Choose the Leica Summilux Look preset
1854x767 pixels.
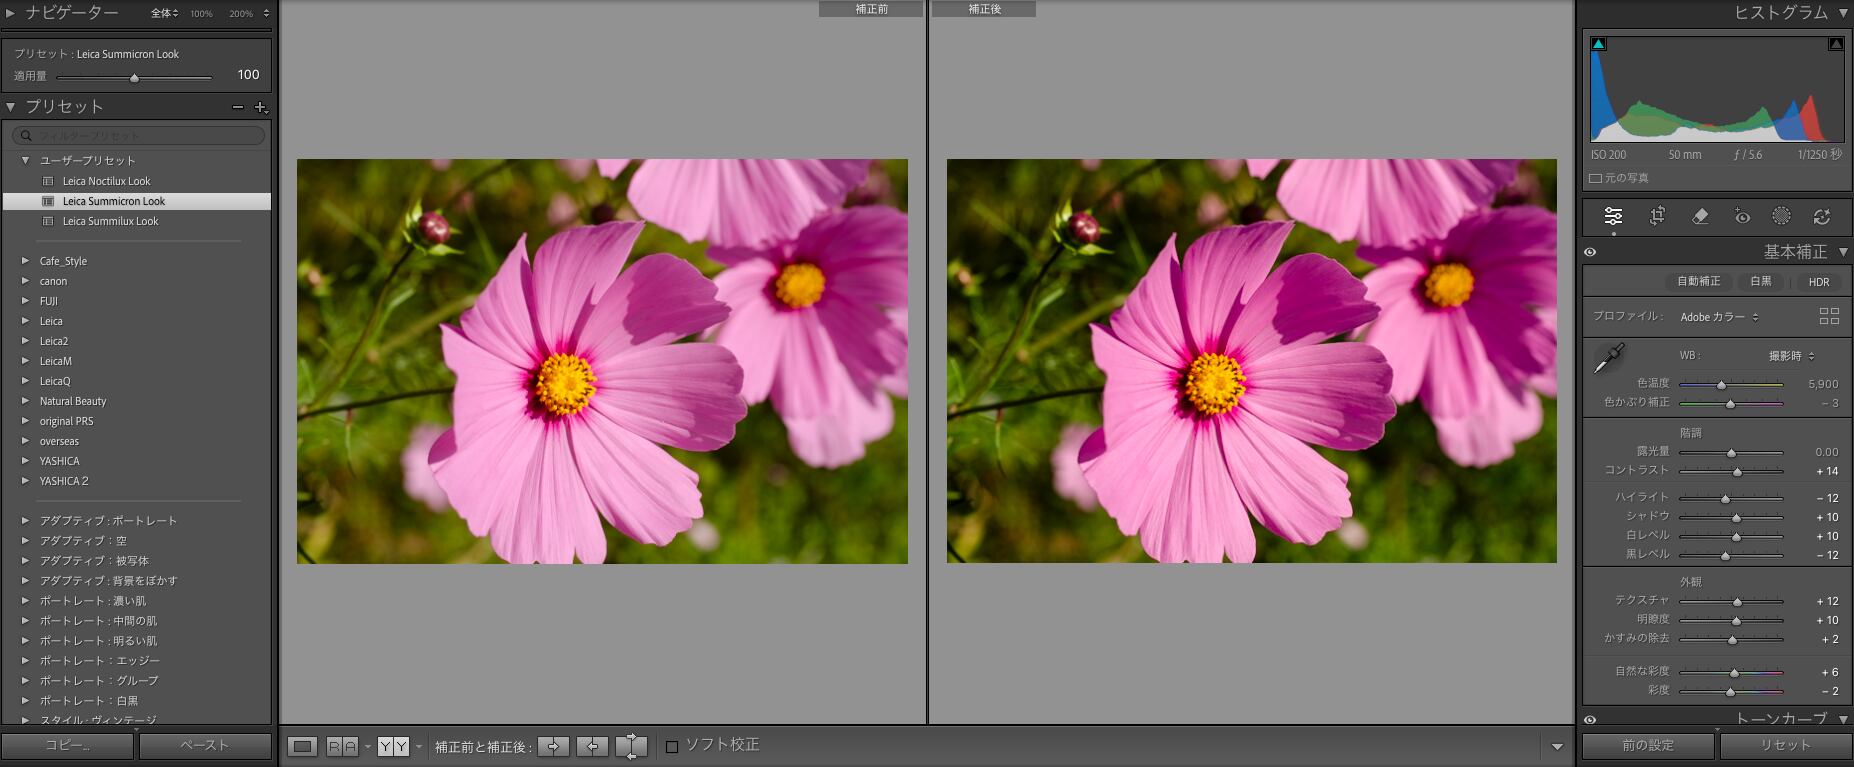click(110, 221)
